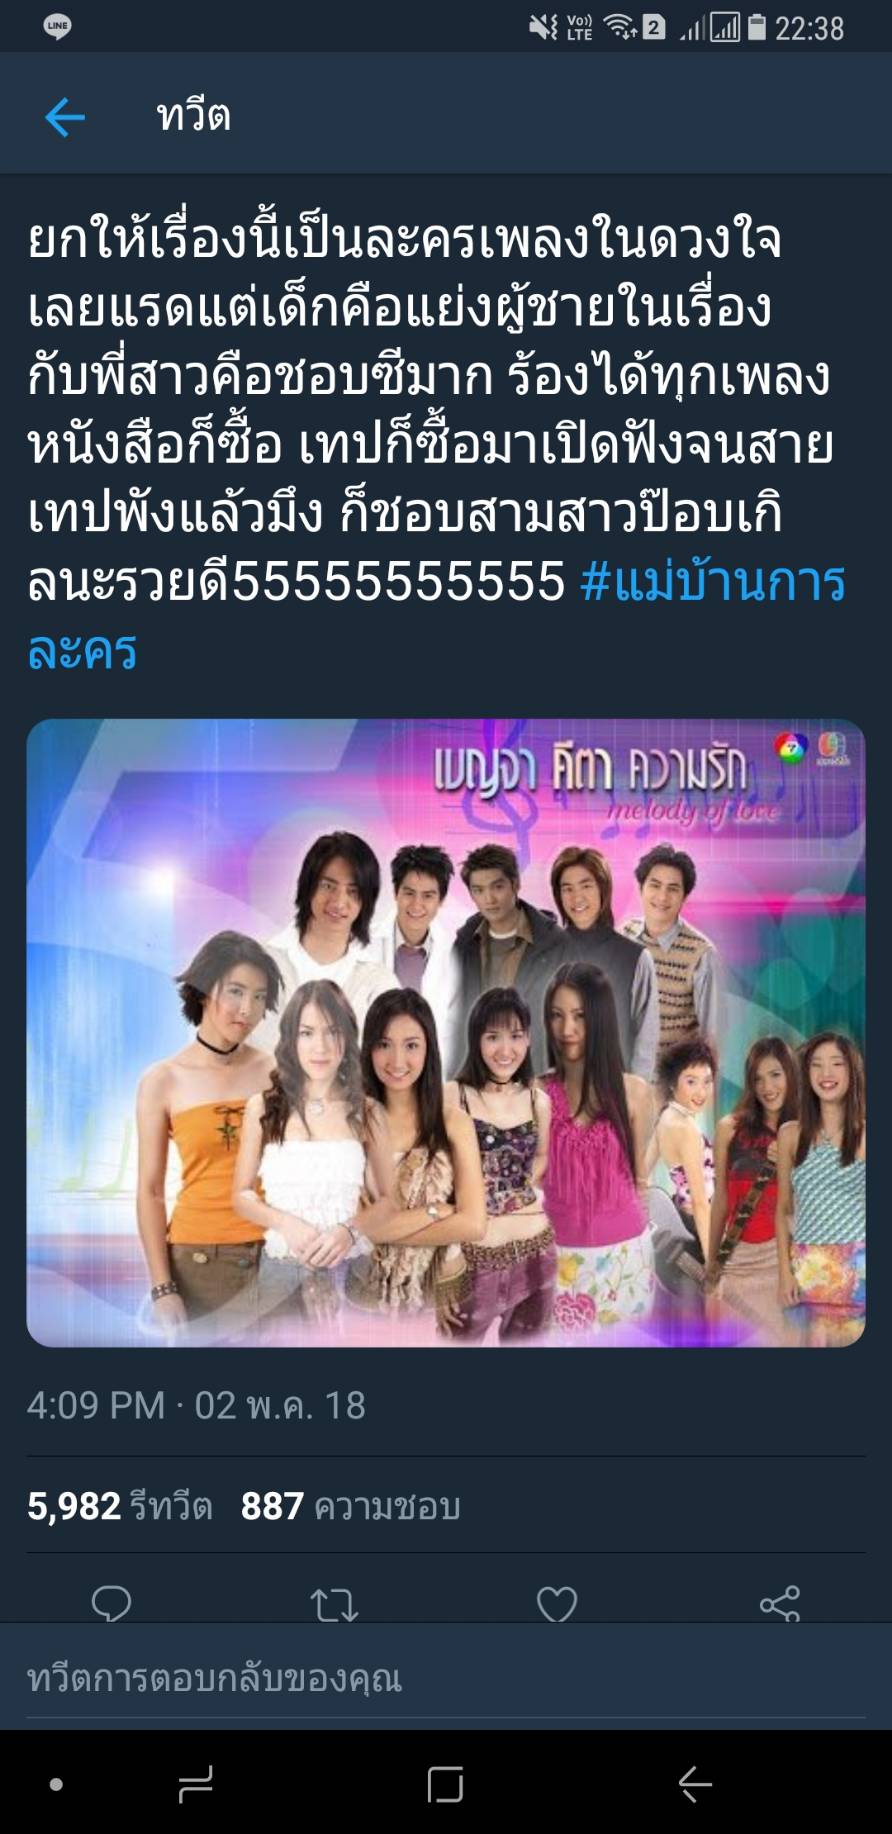
Task: Open the #แม่บ้านการละคร hashtag link
Action: click(437, 616)
